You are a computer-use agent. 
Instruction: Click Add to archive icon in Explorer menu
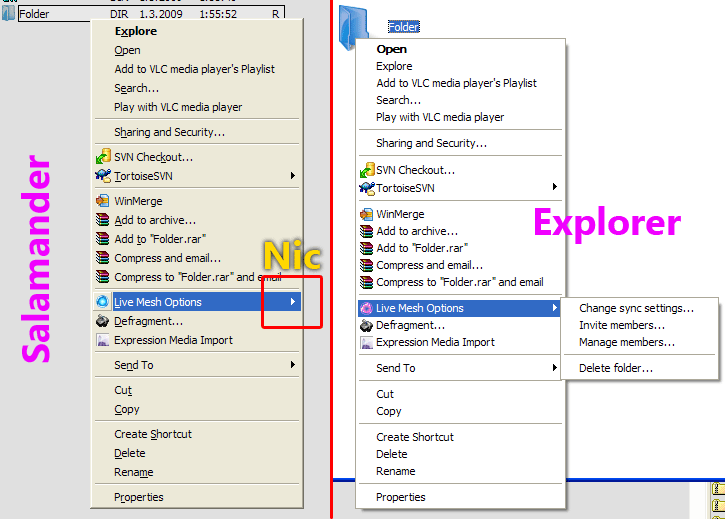[x=366, y=231]
